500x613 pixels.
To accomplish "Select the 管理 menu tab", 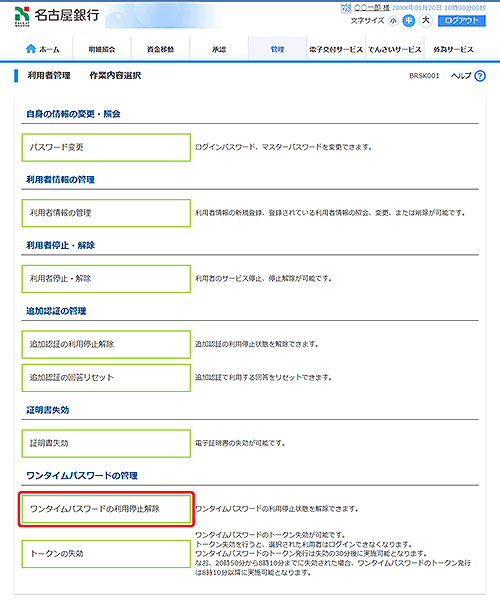I will coord(278,49).
